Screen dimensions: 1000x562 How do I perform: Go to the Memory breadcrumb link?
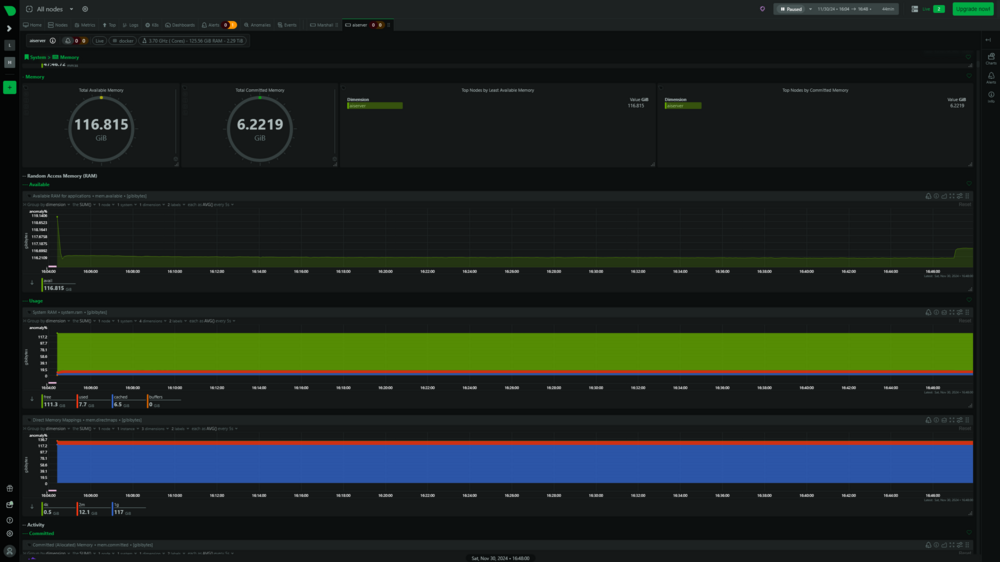(x=69, y=57)
